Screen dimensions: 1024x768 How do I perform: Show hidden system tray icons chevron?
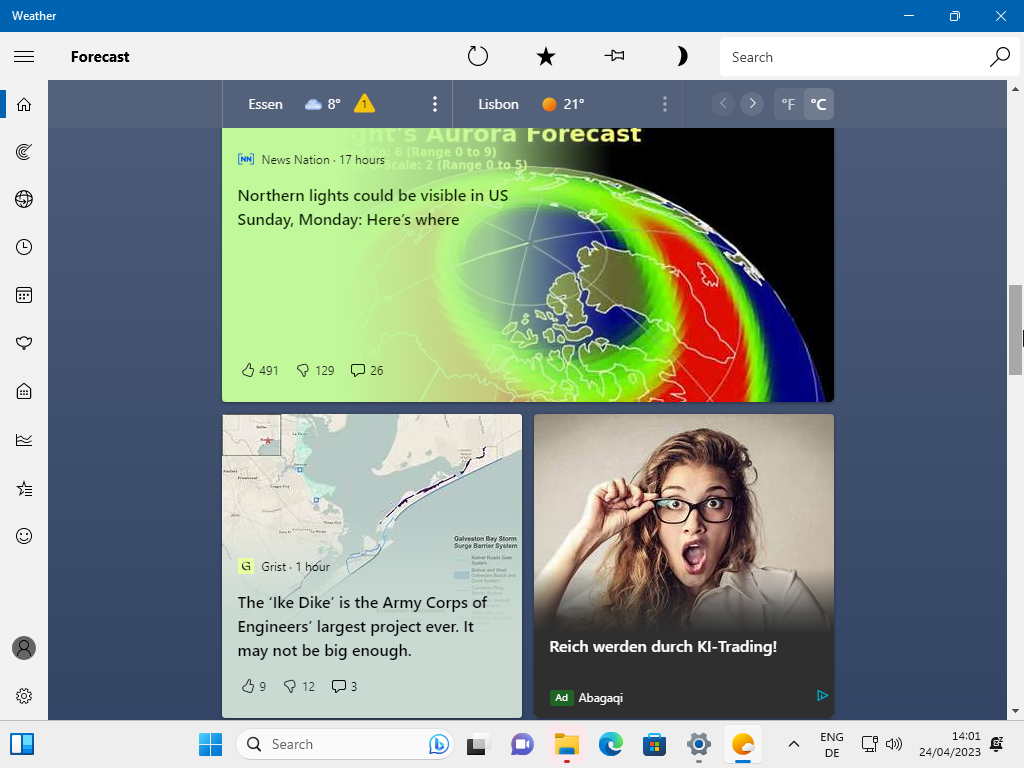point(794,744)
